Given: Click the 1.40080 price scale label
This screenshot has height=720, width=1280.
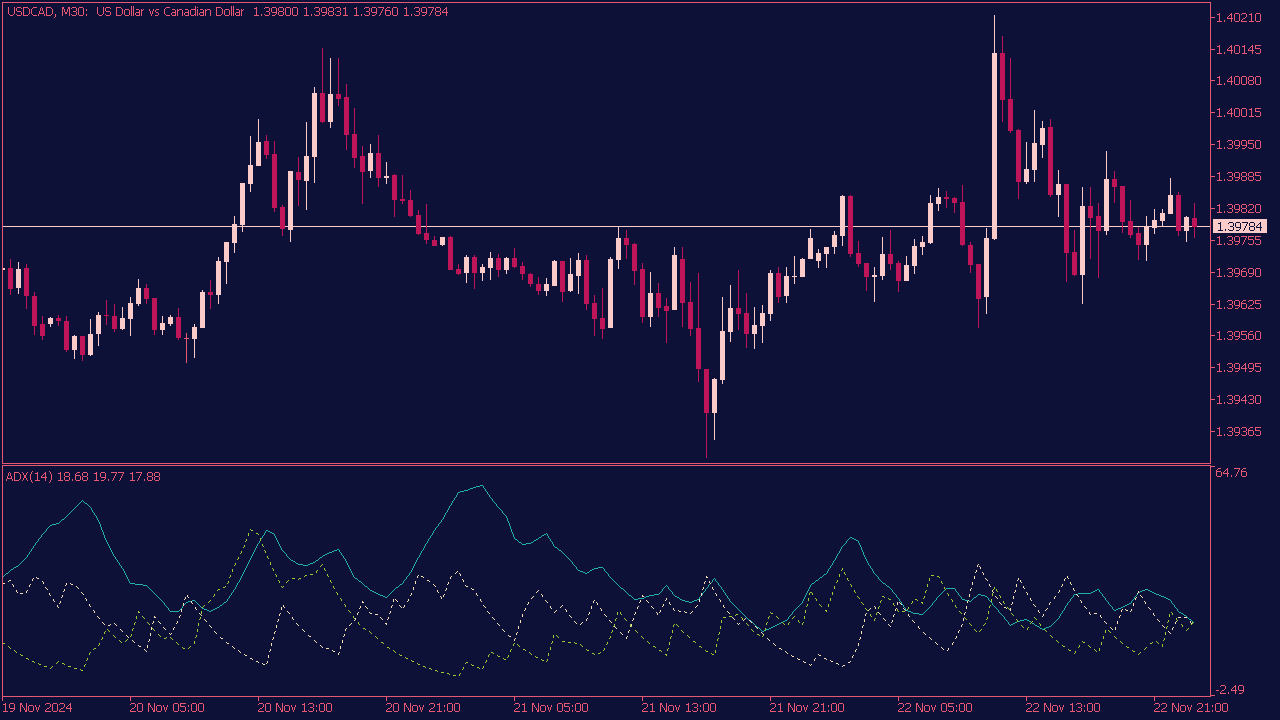Looking at the screenshot, I should [1237, 80].
